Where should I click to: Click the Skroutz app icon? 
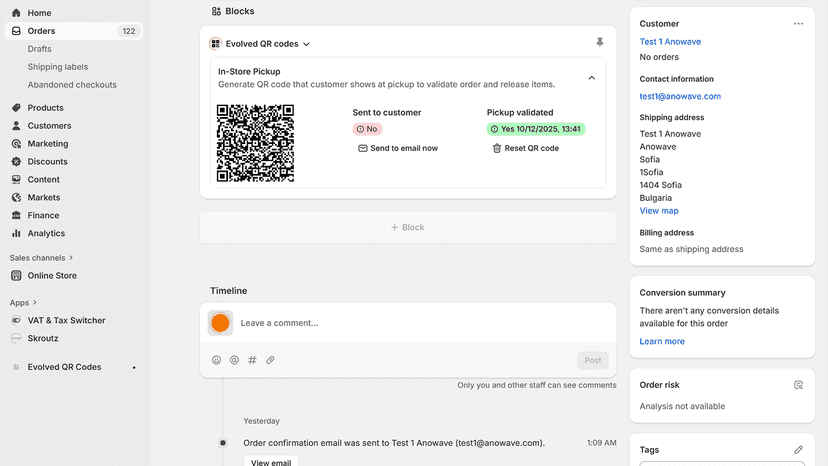click(x=16, y=338)
